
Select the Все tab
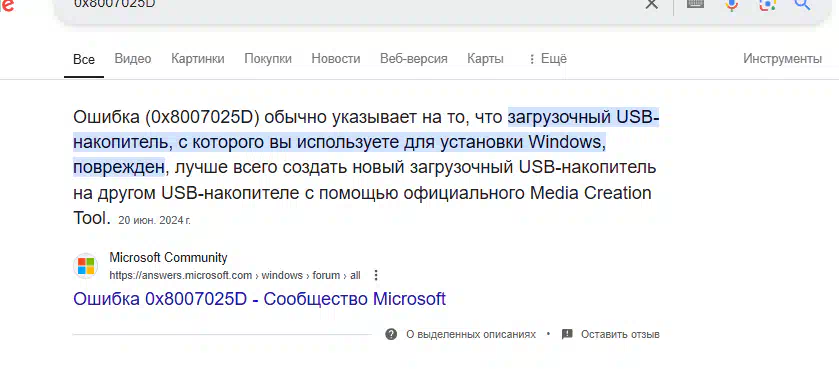click(84, 59)
